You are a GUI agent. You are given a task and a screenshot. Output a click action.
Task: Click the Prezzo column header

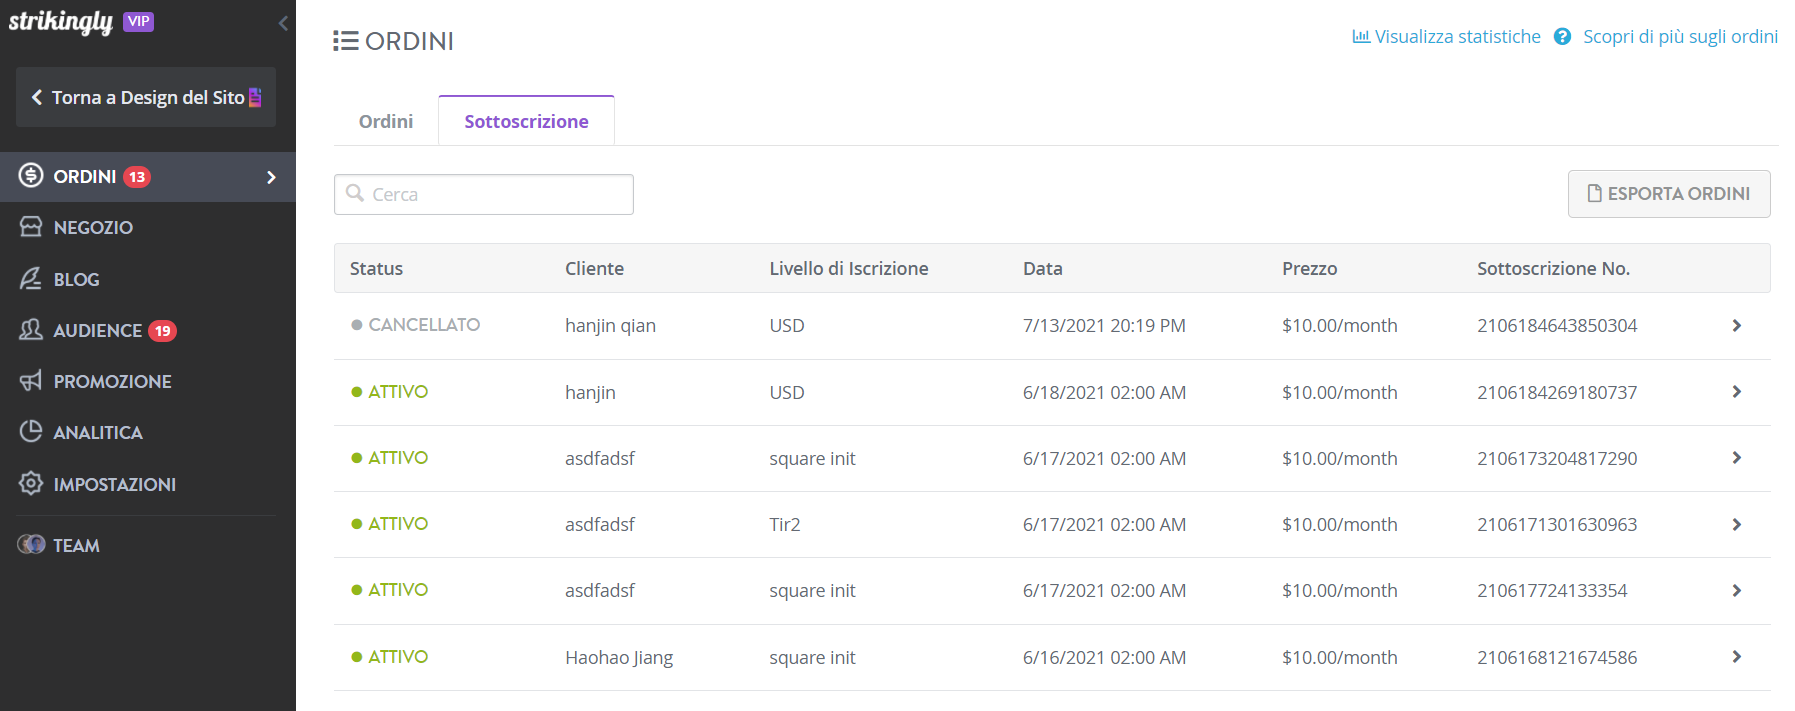(x=1310, y=268)
